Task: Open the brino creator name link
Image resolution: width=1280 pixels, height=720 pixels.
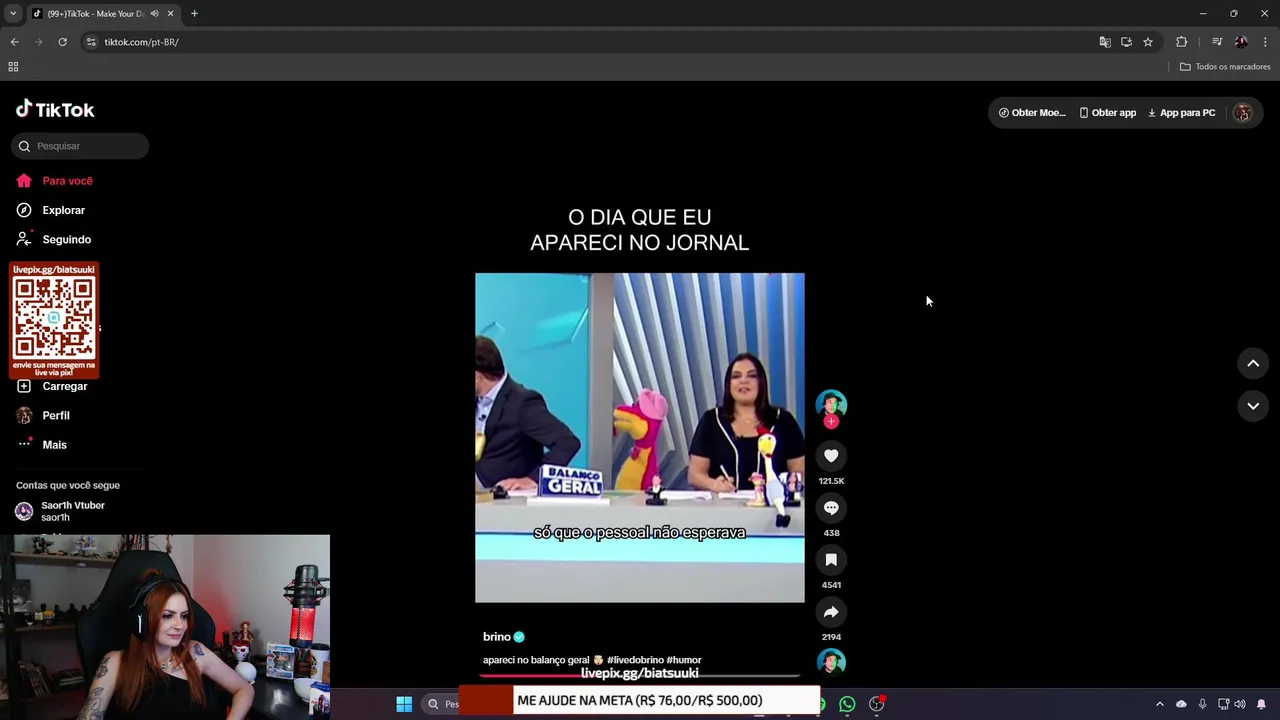Action: pos(497,637)
